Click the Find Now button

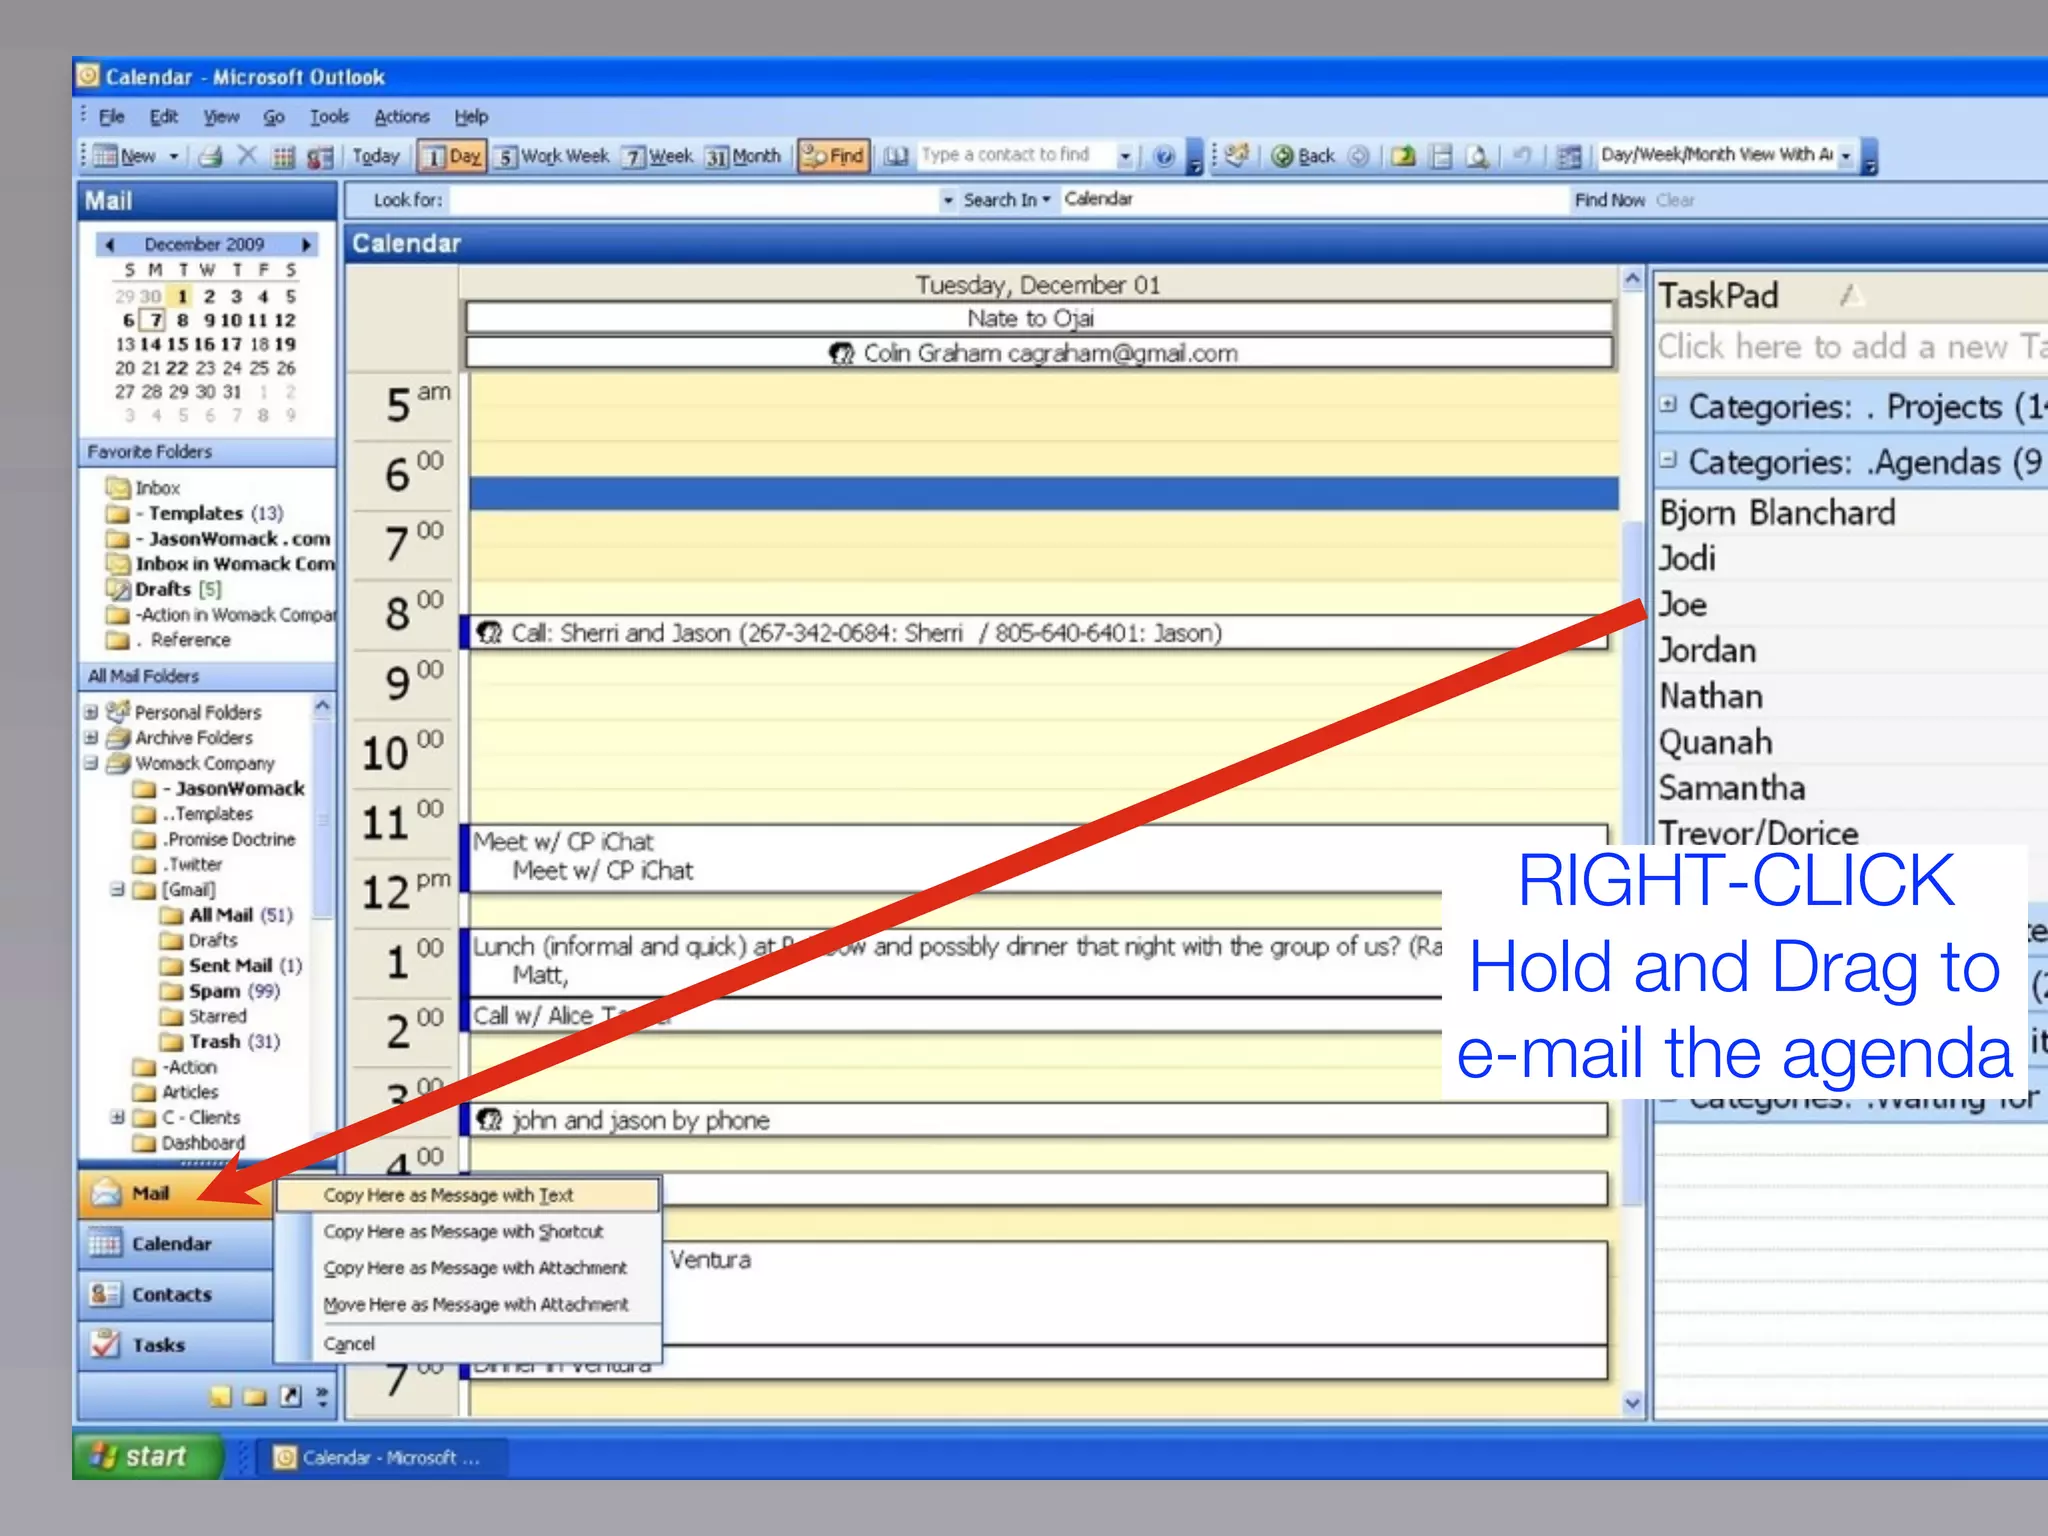coord(1609,200)
